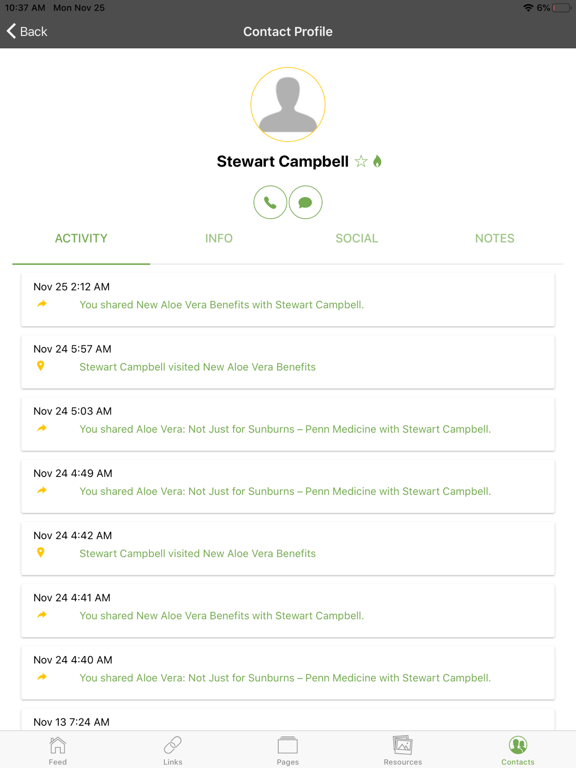Viewport: 576px width, 768px height.
Task: Switch to the NOTES tab
Action: [x=495, y=239]
